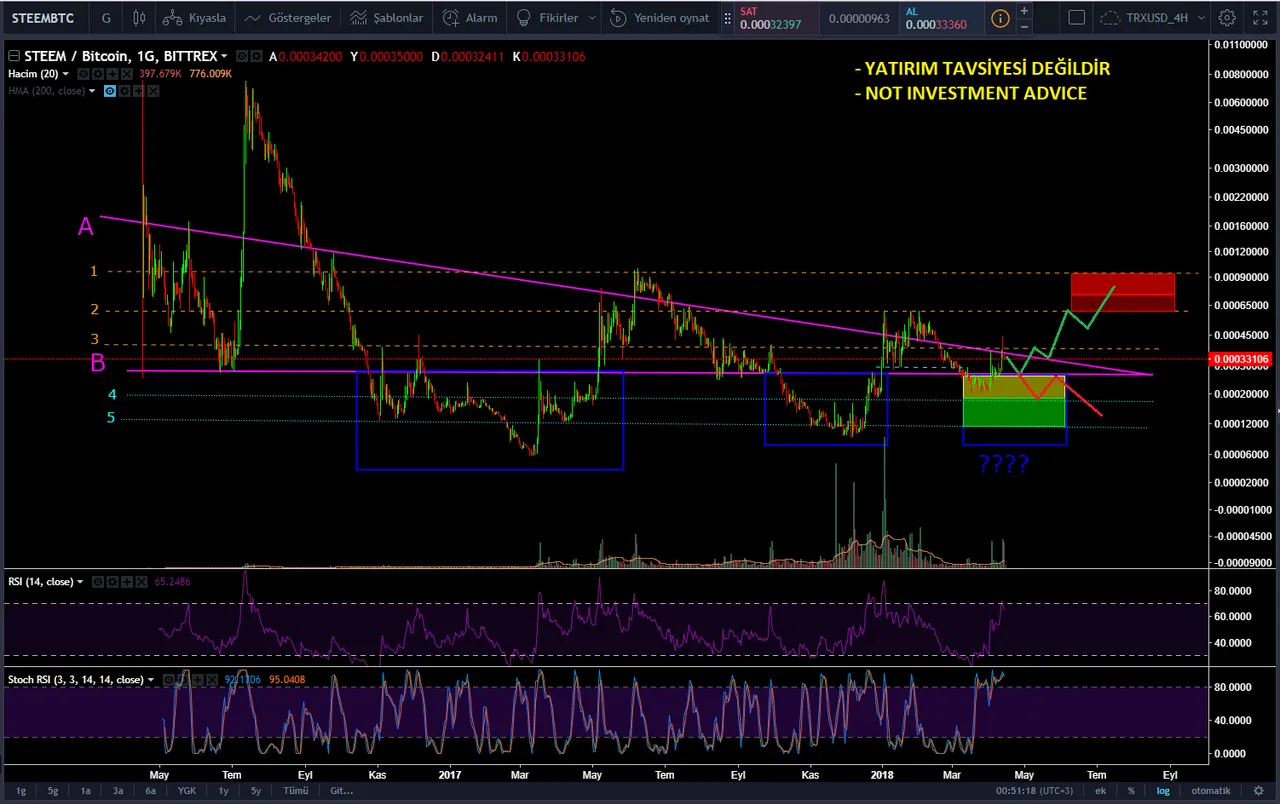The width and height of the screenshot is (1280, 804).
Task: Select 5y time range
Action: click(x=256, y=790)
